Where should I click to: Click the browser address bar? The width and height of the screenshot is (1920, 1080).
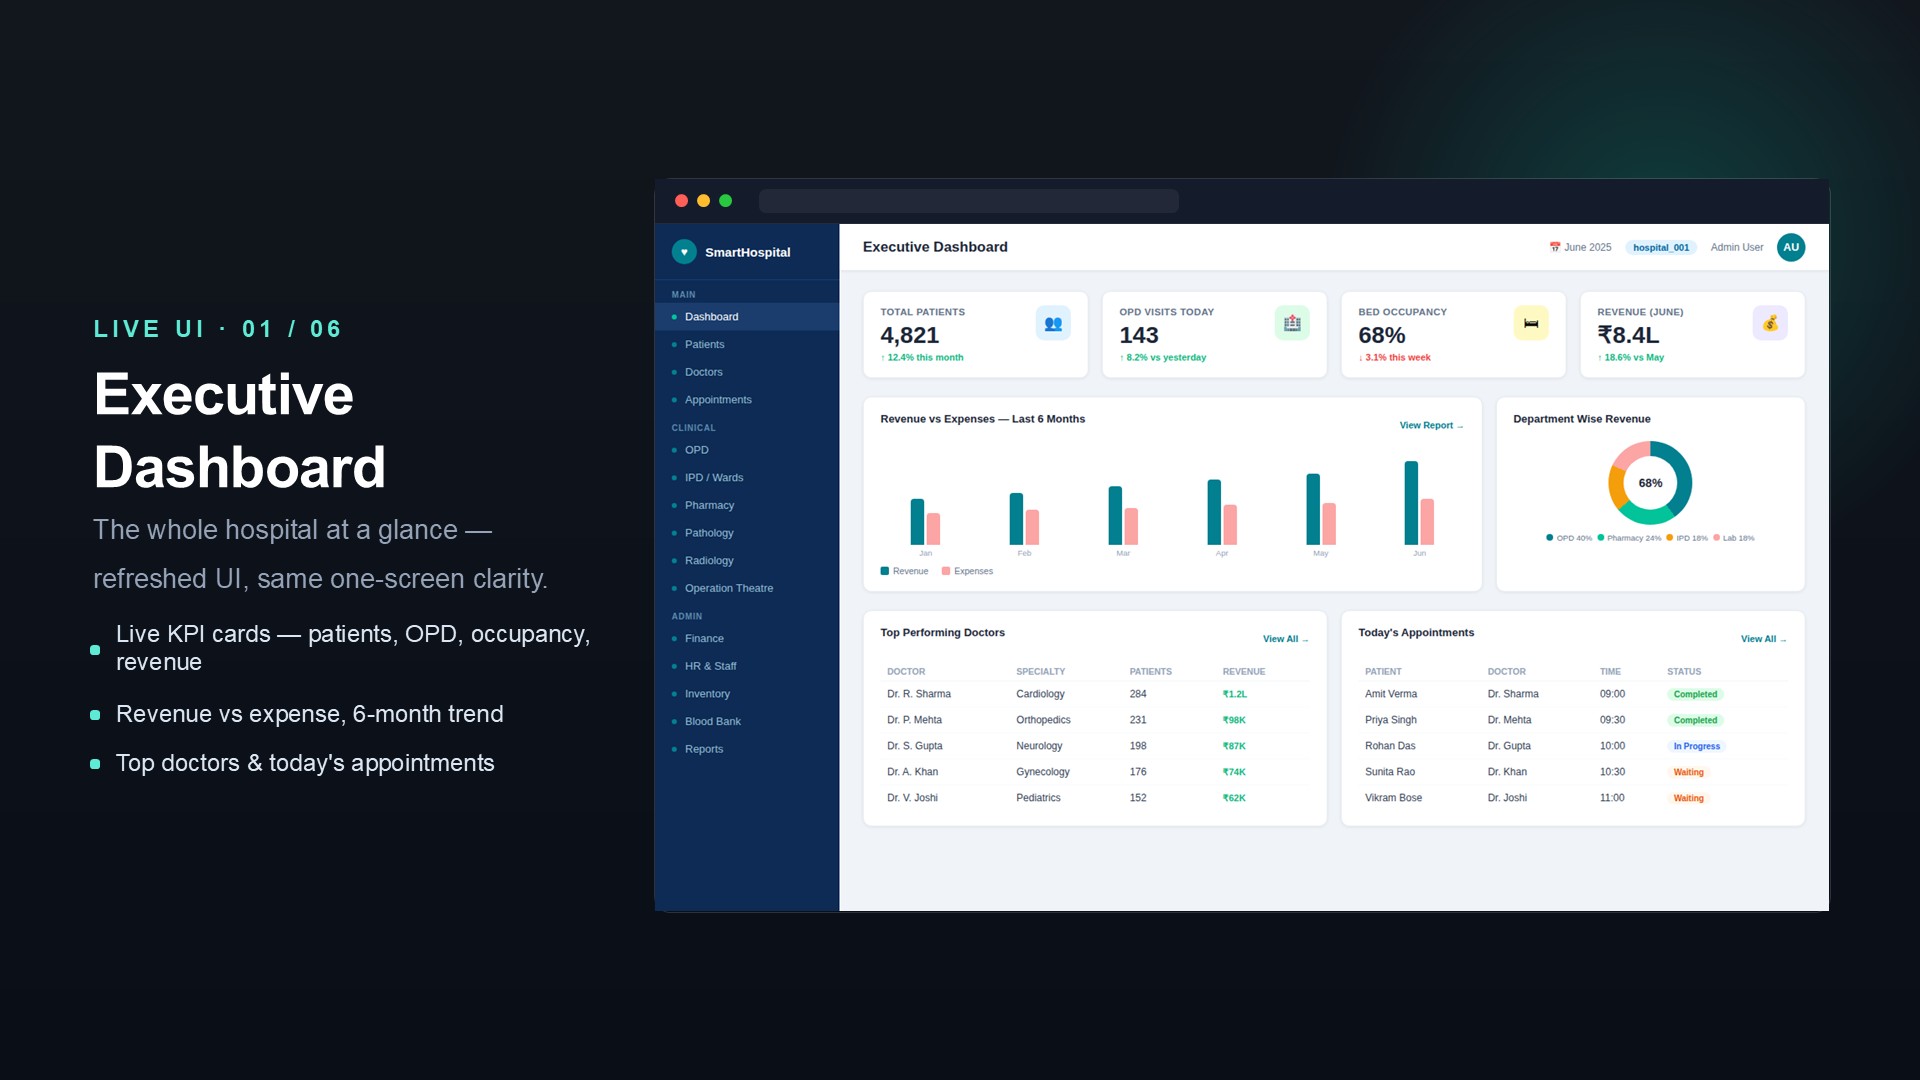pos(968,201)
